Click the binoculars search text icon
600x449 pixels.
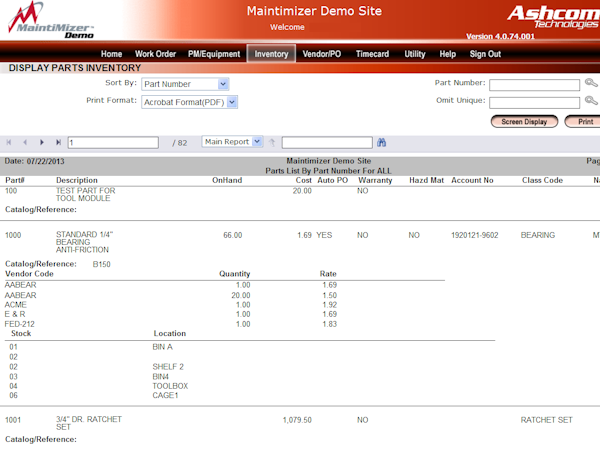coord(382,142)
